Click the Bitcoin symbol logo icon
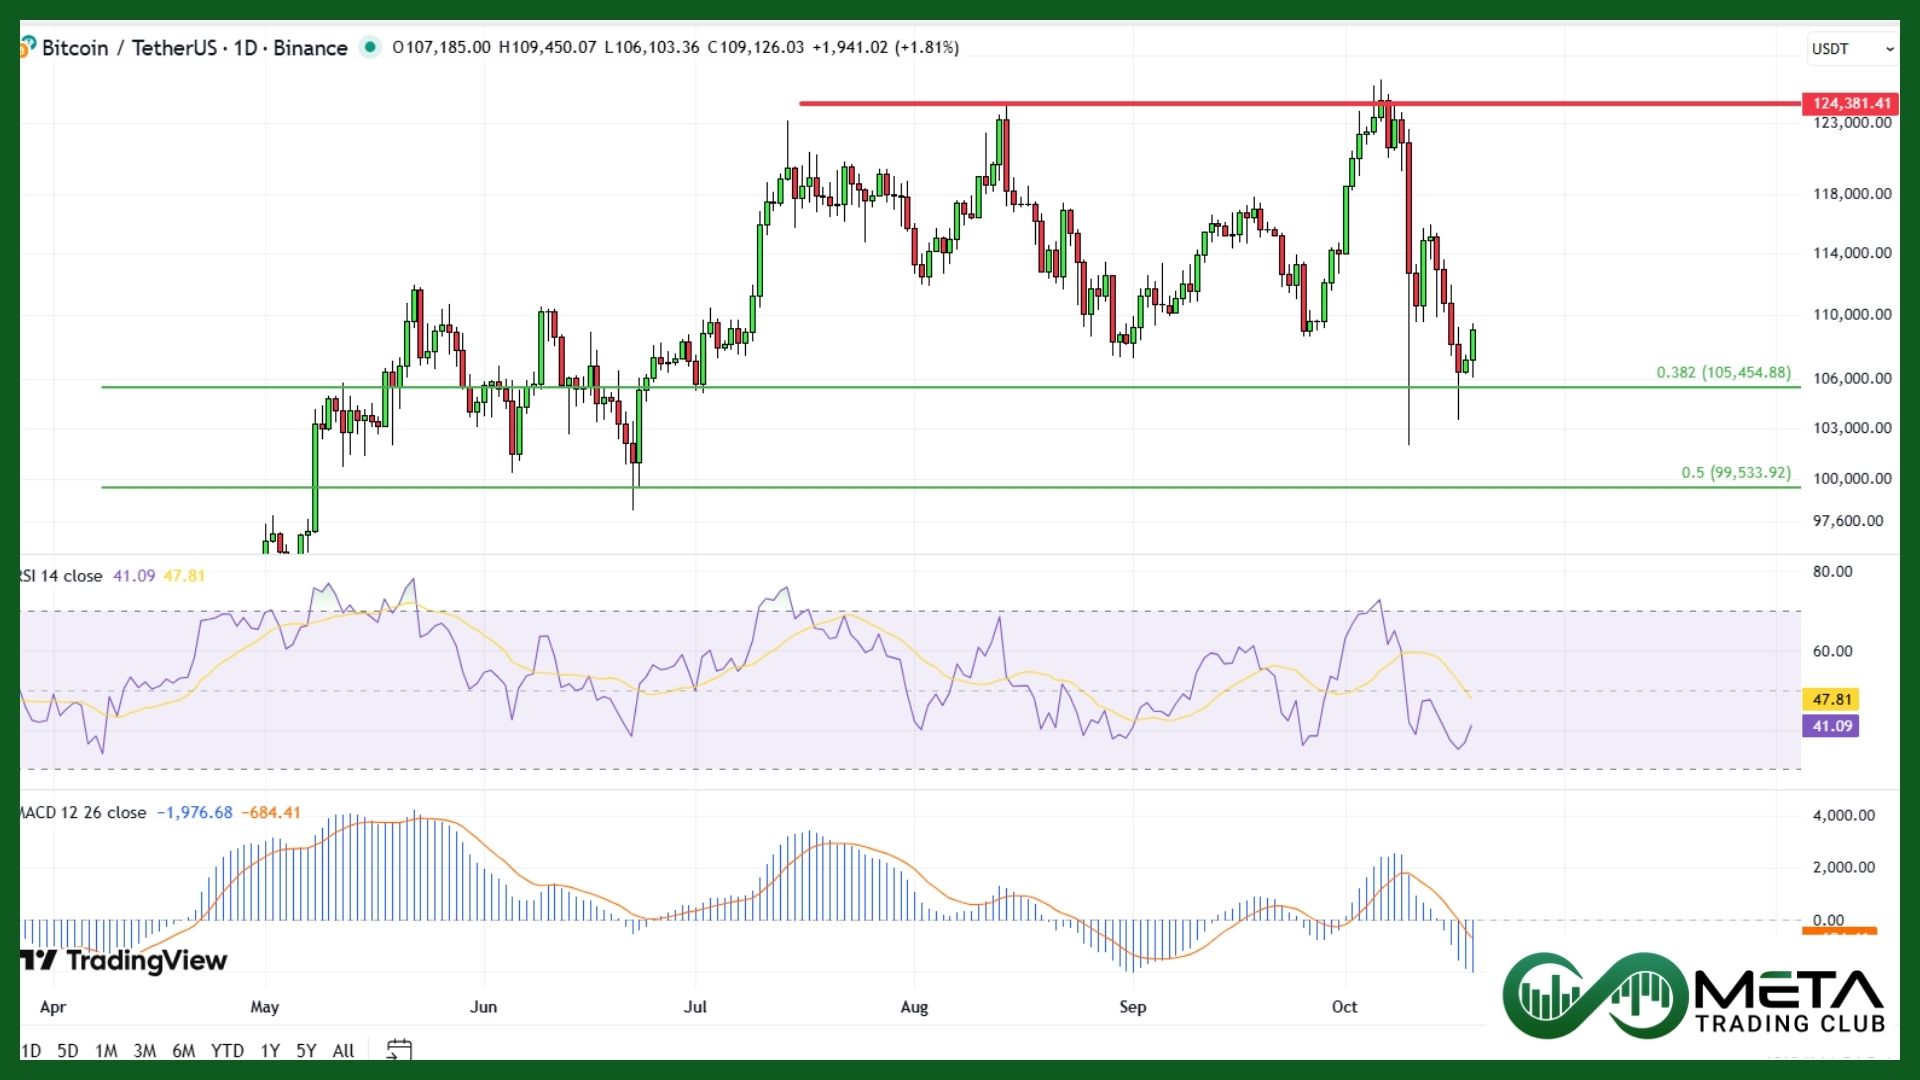This screenshot has height=1080, width=1920. pos(27,47)
